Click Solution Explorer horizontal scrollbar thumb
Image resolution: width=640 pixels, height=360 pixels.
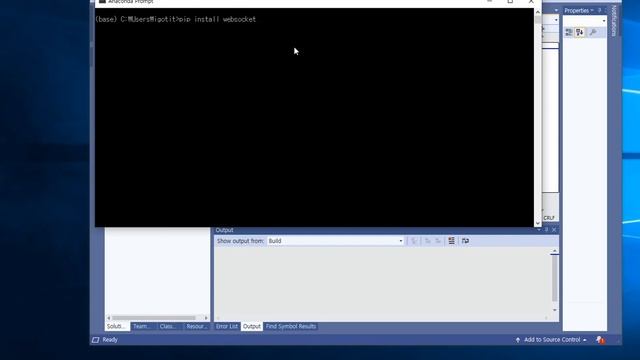click(x=154, y=318)
